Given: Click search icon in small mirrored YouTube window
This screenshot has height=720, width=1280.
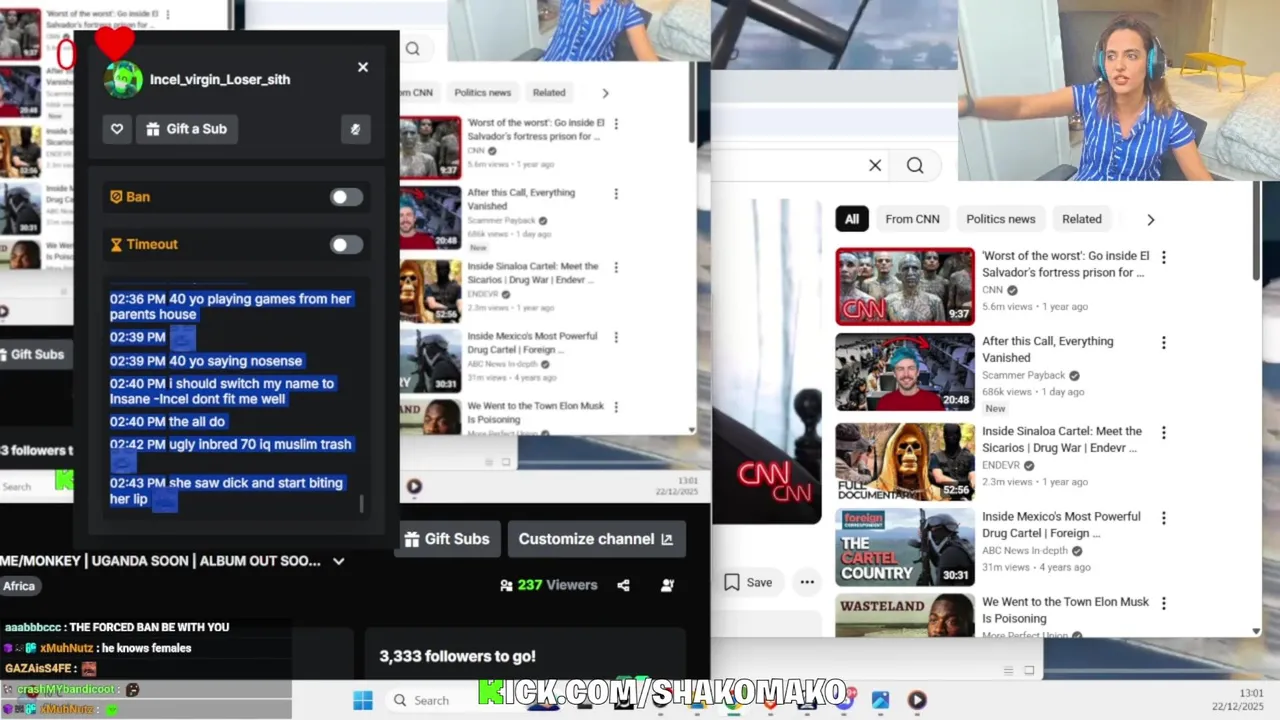Looking at the screenshot, I should [x=412, y=48].
